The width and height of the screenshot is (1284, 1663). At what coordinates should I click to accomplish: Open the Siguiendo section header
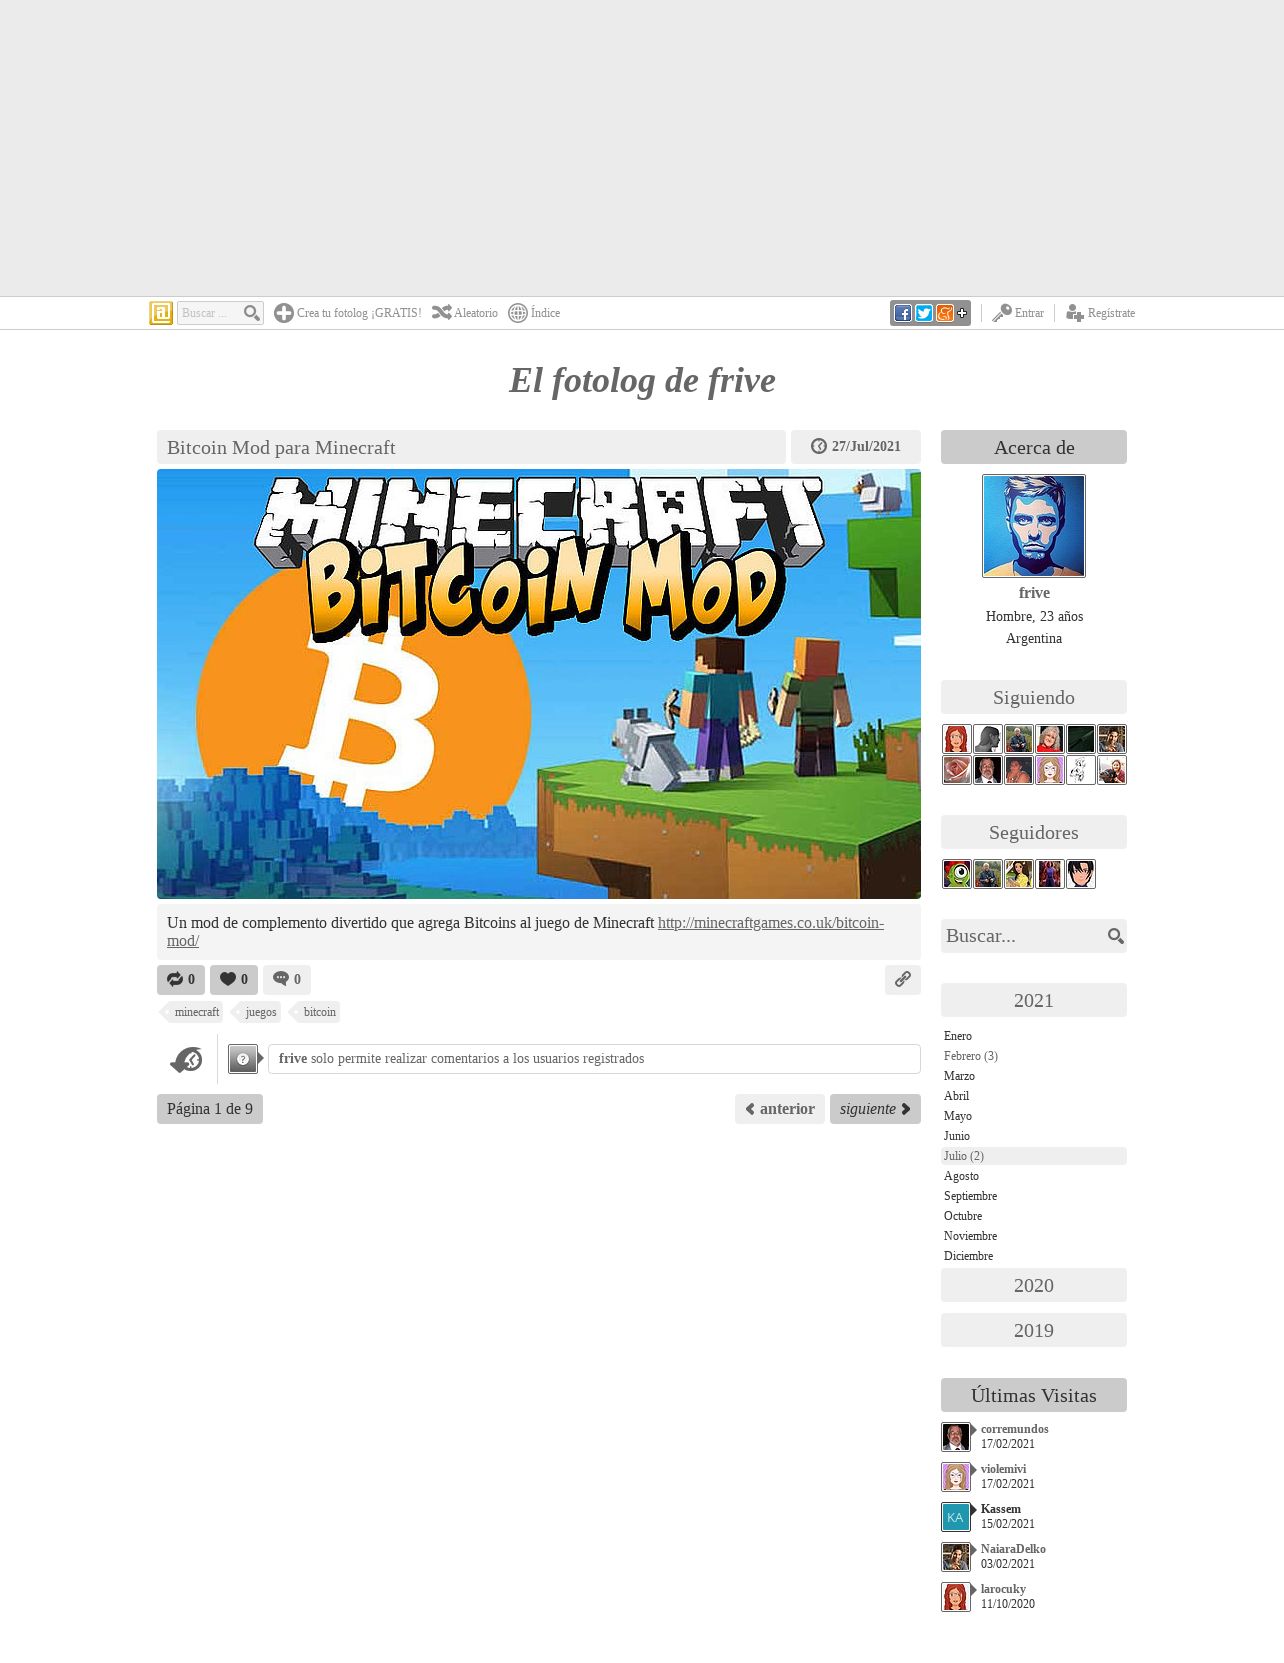(x=1034, y=697)
